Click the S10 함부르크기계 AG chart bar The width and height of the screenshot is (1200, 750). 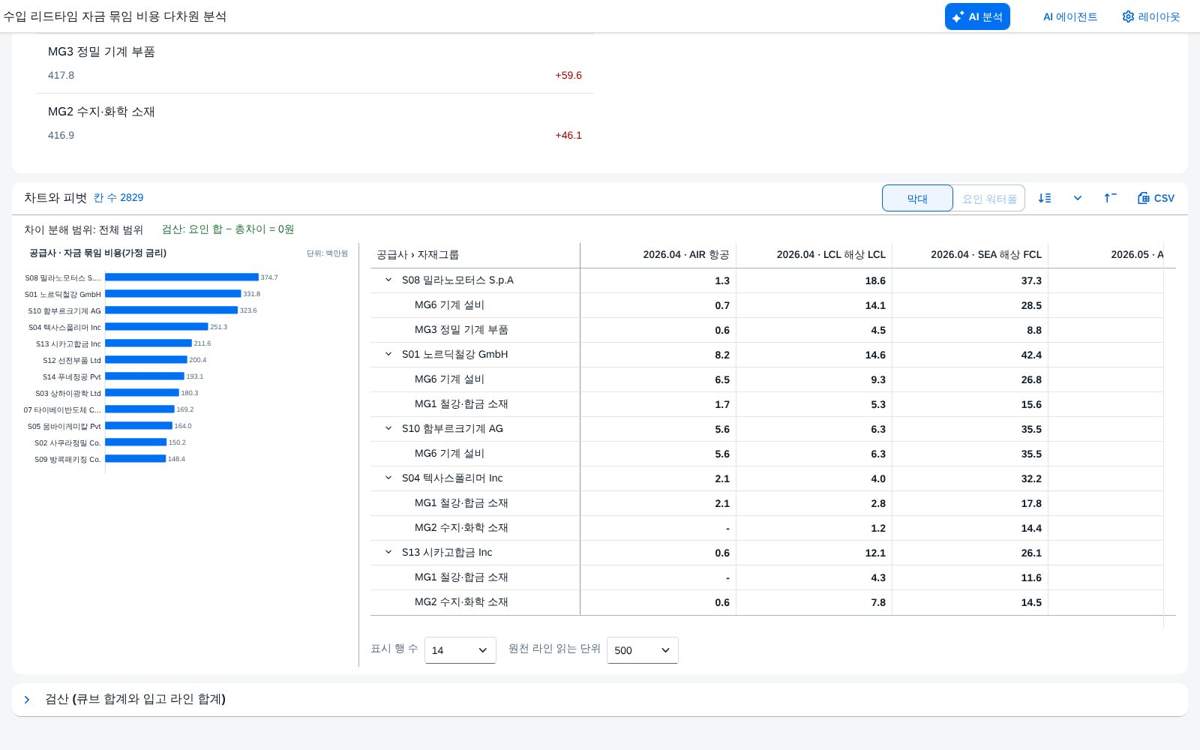171,310
